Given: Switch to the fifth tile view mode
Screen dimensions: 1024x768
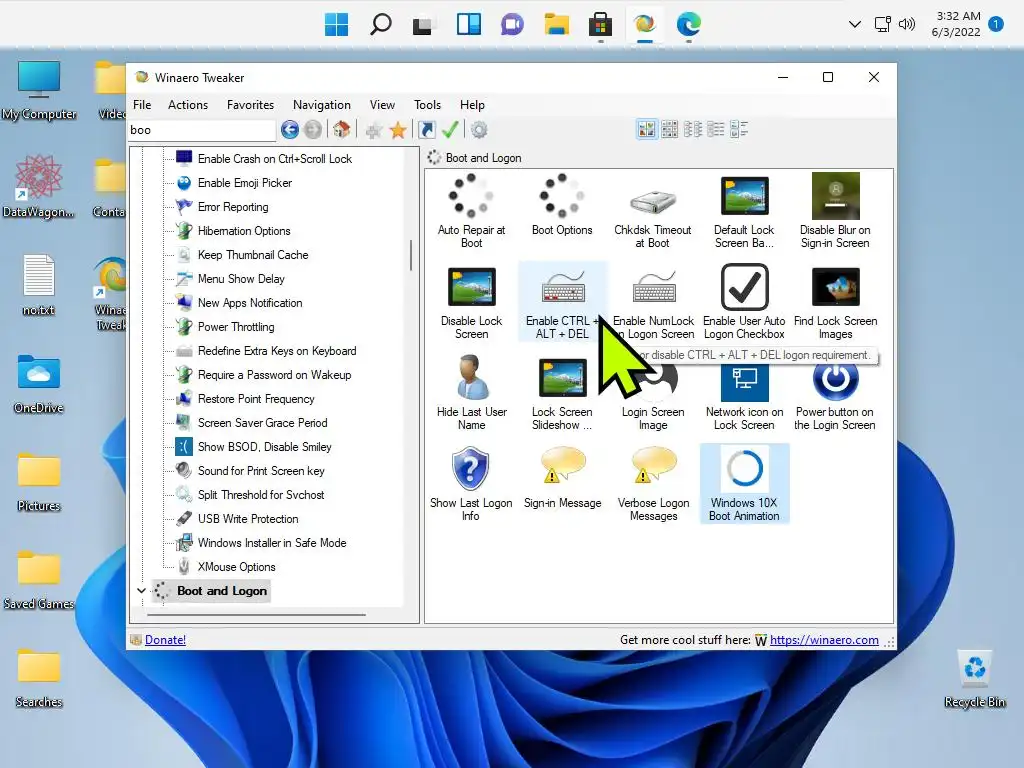Looking at the screenshot, I should 739,129.
